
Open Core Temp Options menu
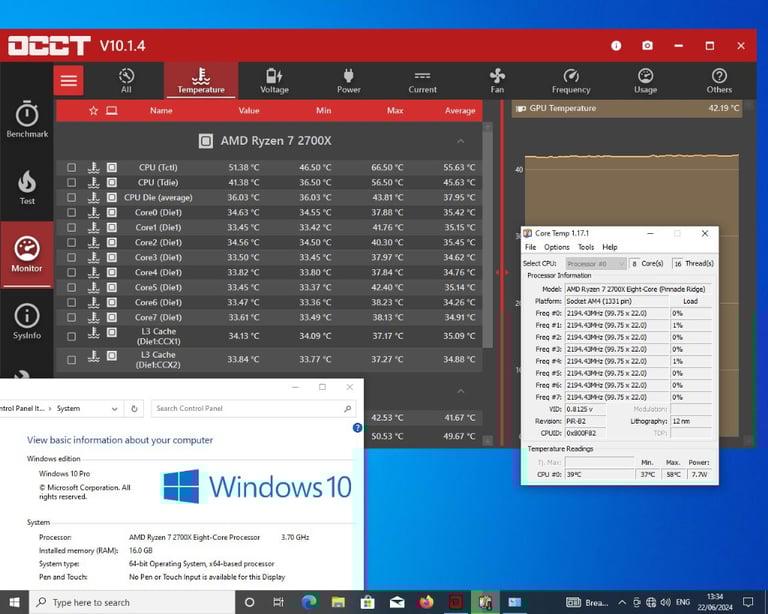tap(557, 247)
